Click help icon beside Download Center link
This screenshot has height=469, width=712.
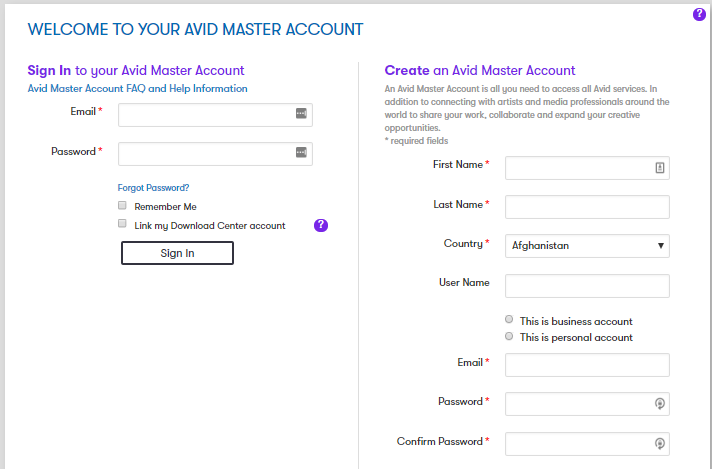click(321, 225)
